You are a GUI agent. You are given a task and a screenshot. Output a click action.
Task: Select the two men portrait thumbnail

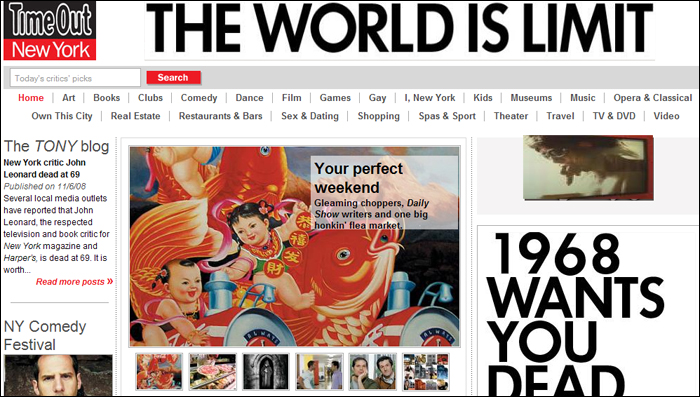click(x=372, y=372)
